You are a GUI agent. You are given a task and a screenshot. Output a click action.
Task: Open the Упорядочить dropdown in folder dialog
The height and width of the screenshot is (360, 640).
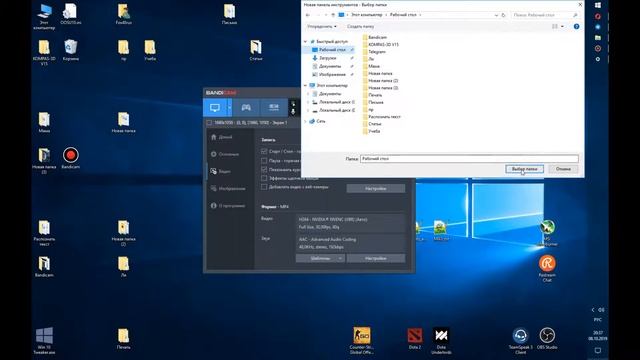pyautogui.click(x=322, y=27)
